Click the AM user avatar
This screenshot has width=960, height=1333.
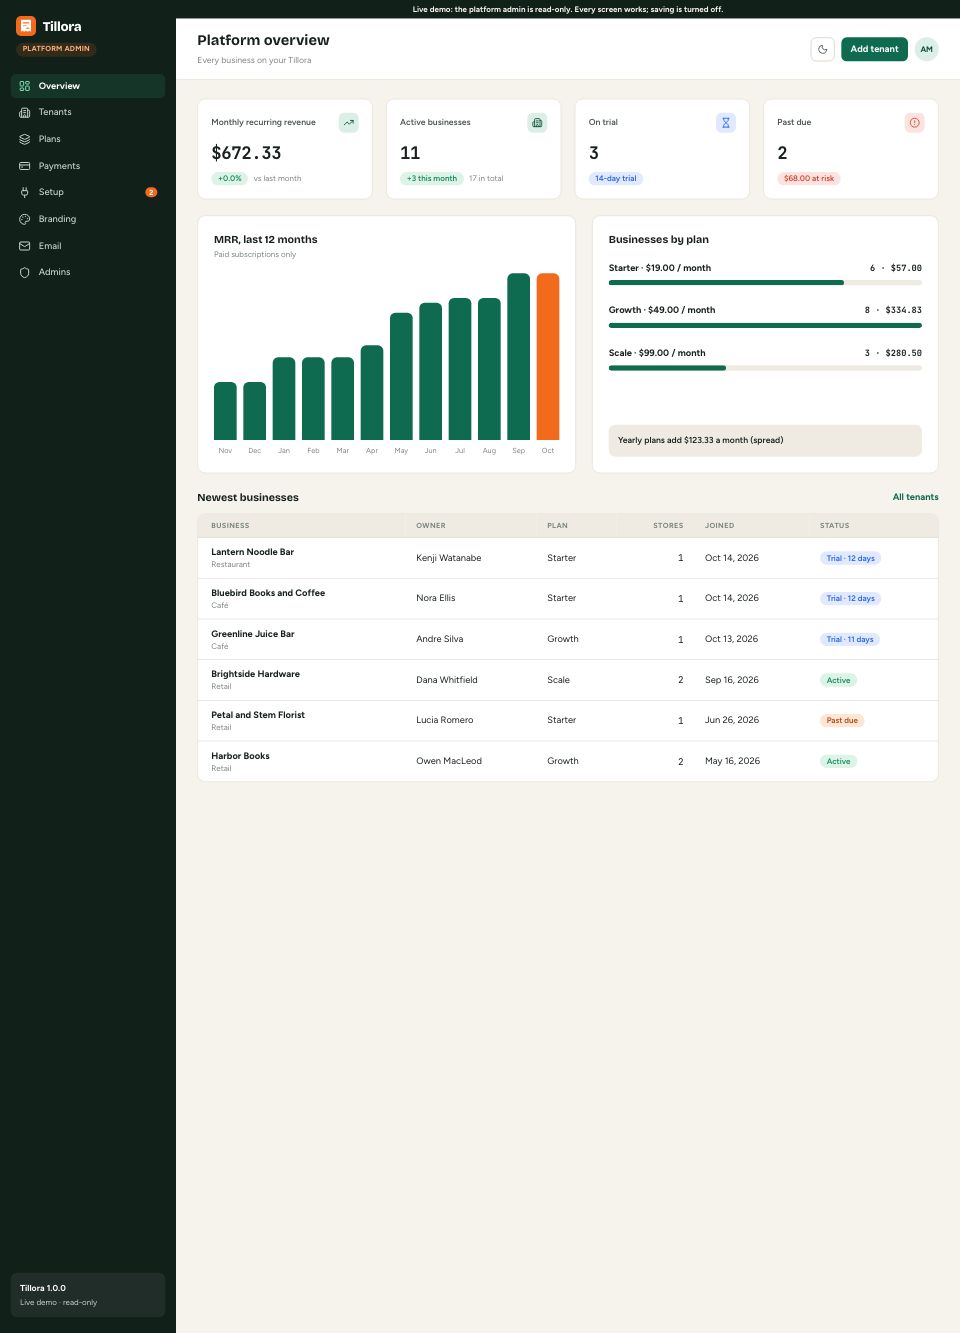tap(927, 49)
